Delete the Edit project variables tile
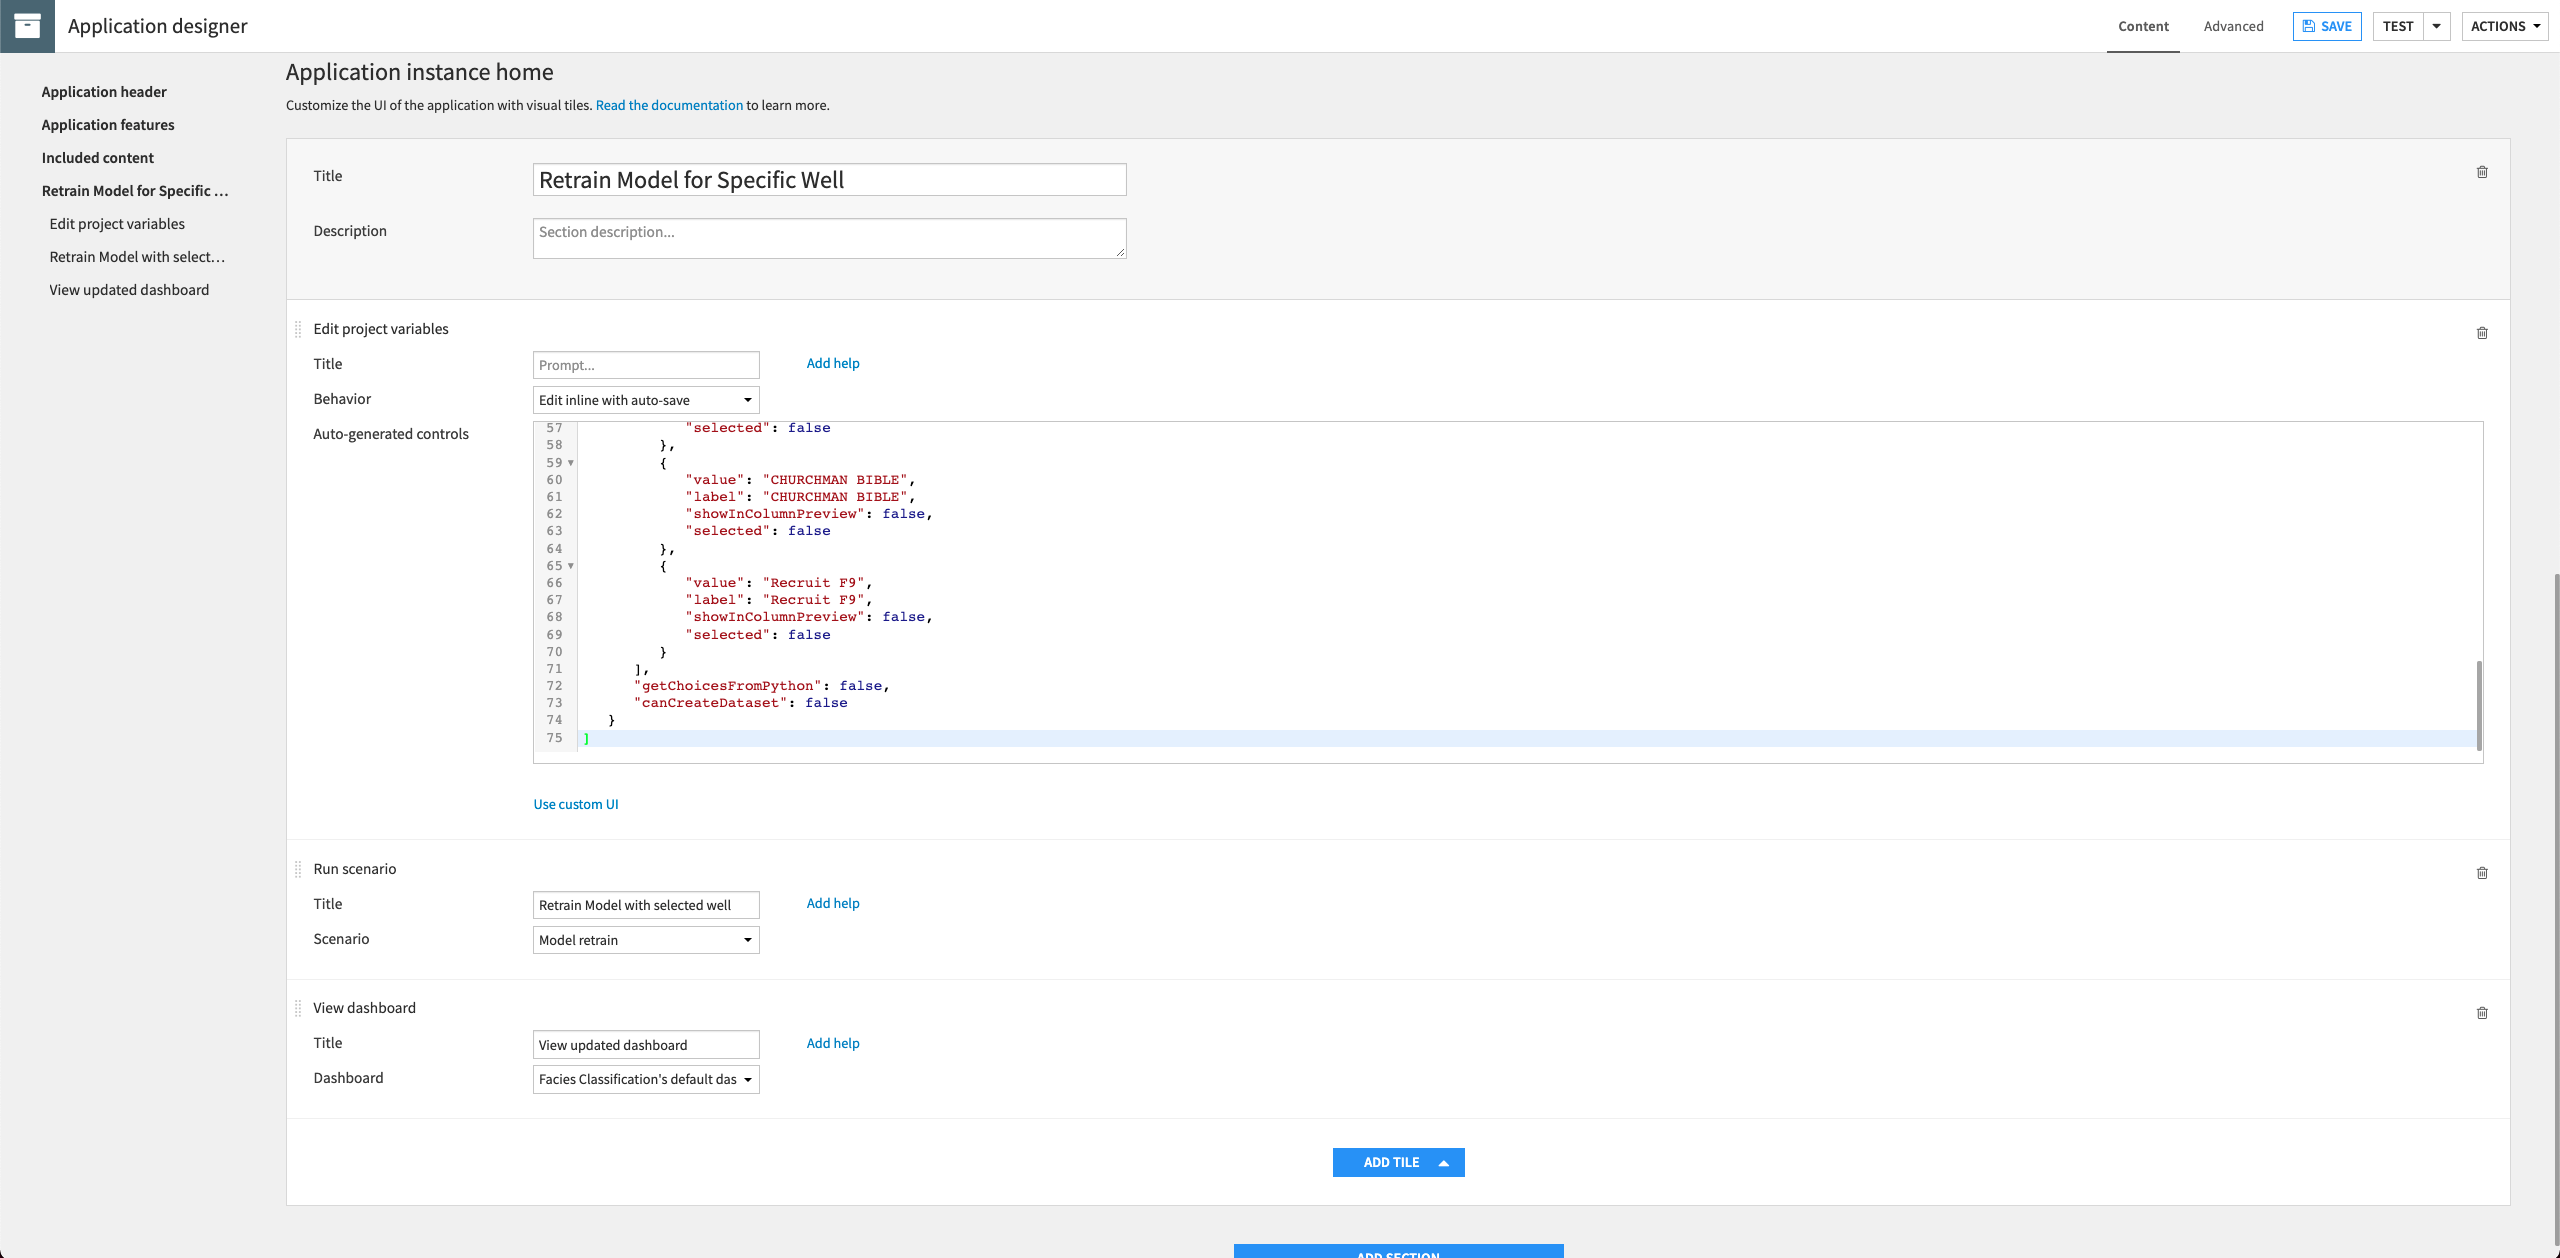This screenshot has height=1258, width=2560. [2483, 332]
